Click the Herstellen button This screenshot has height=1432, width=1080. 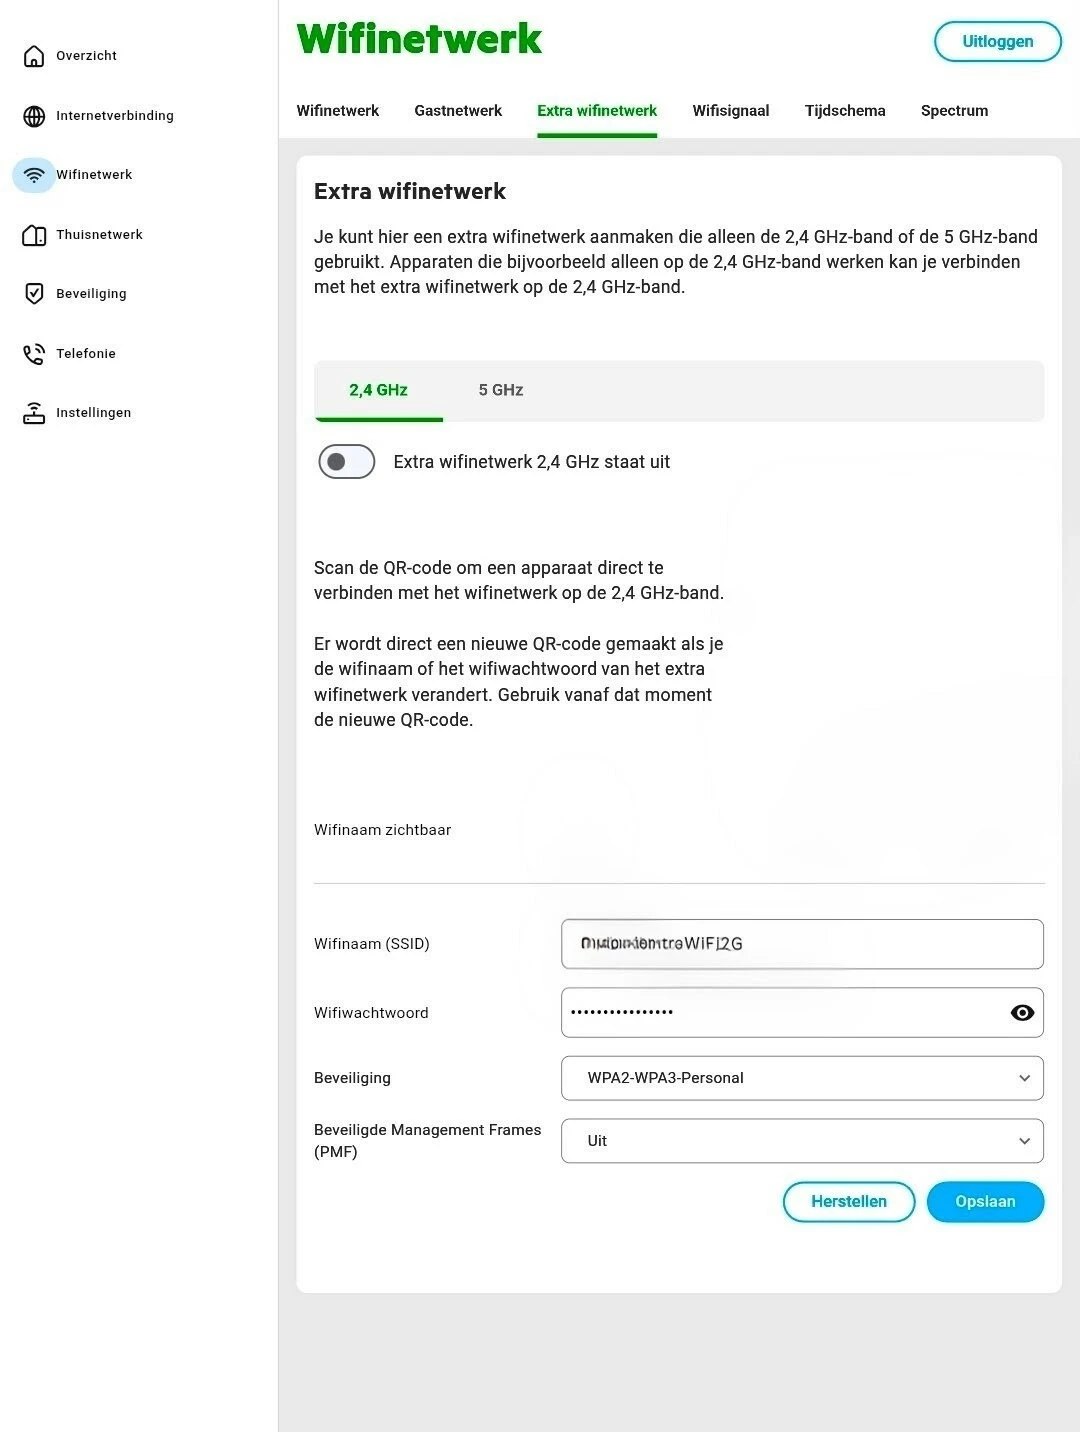click(849, 1202)
